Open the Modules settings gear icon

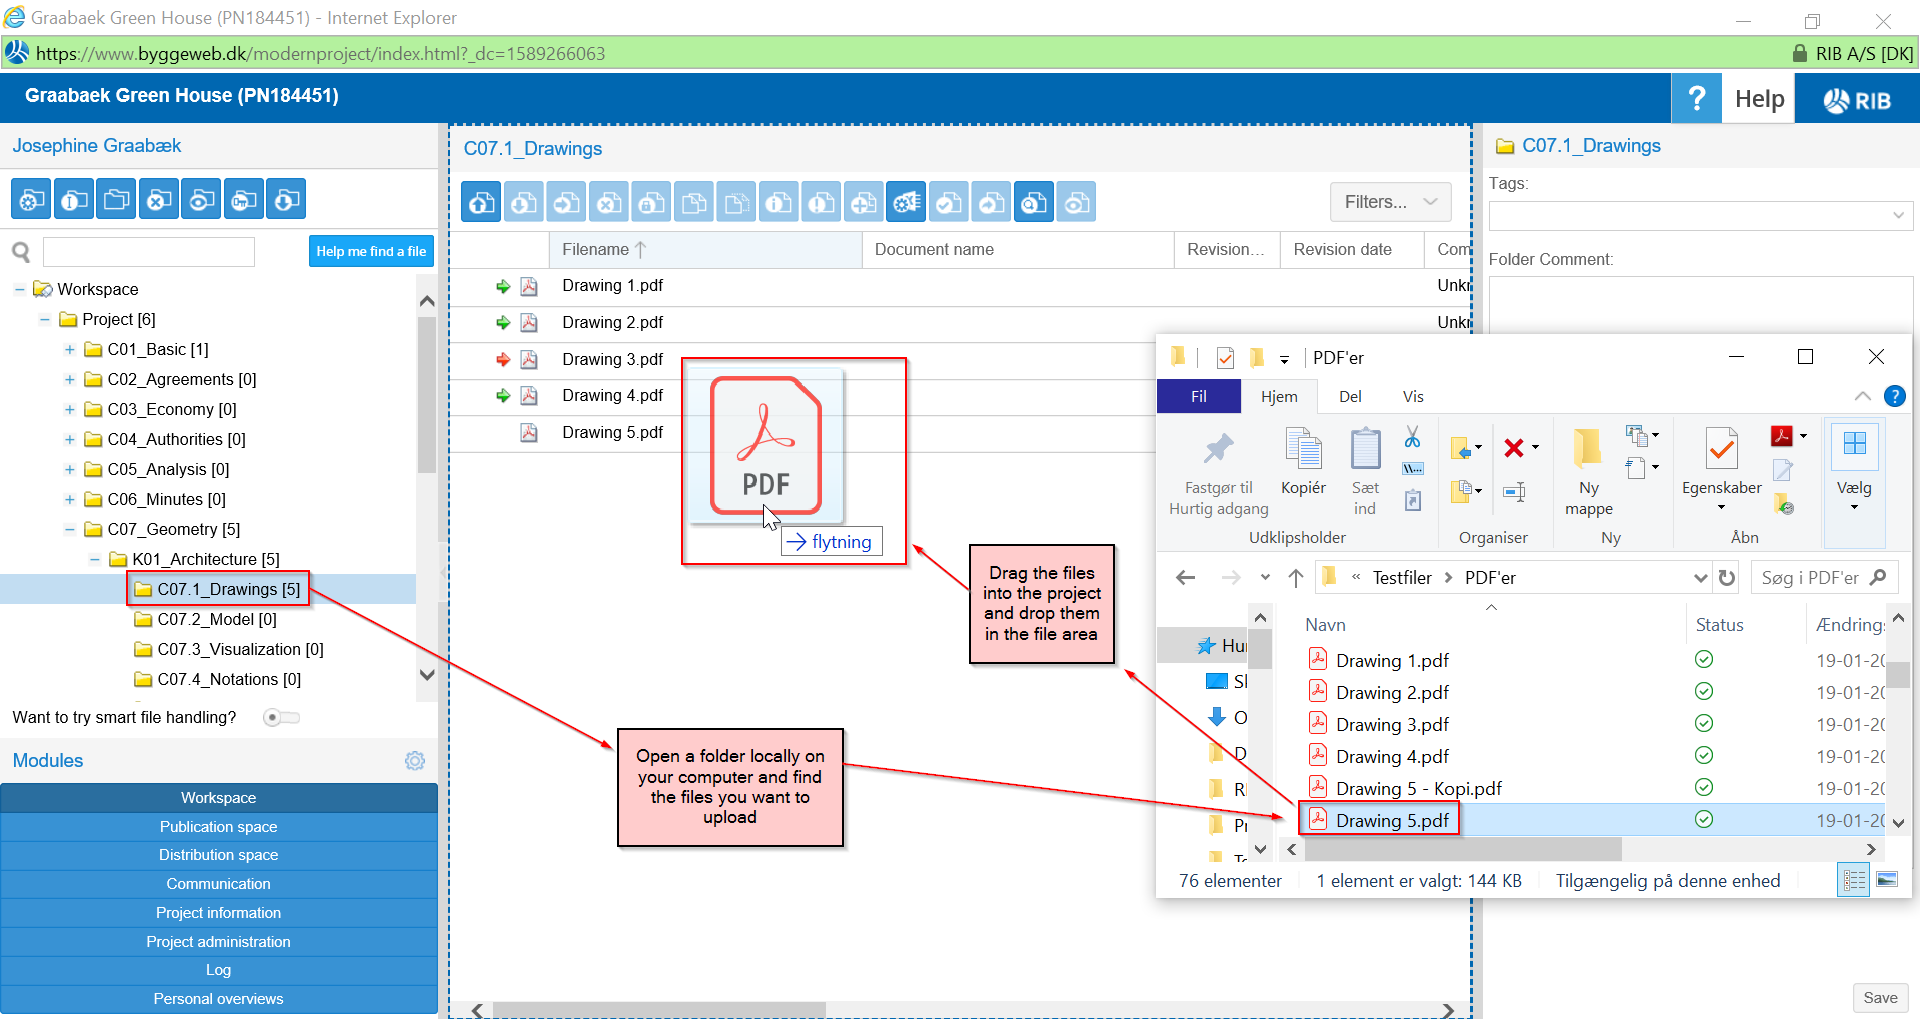415,761
